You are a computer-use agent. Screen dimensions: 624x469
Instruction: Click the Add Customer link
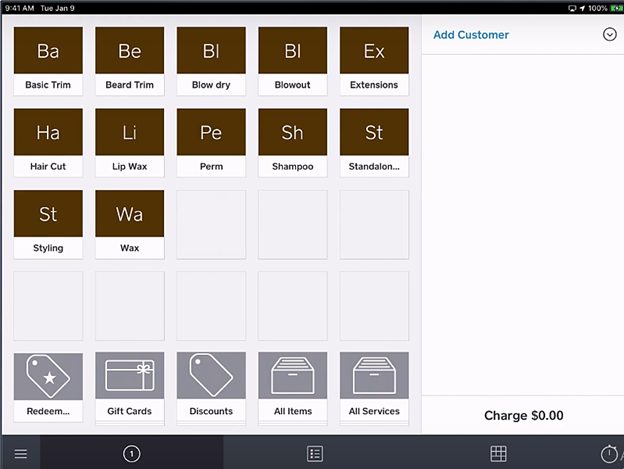click(x=471, y=35)
